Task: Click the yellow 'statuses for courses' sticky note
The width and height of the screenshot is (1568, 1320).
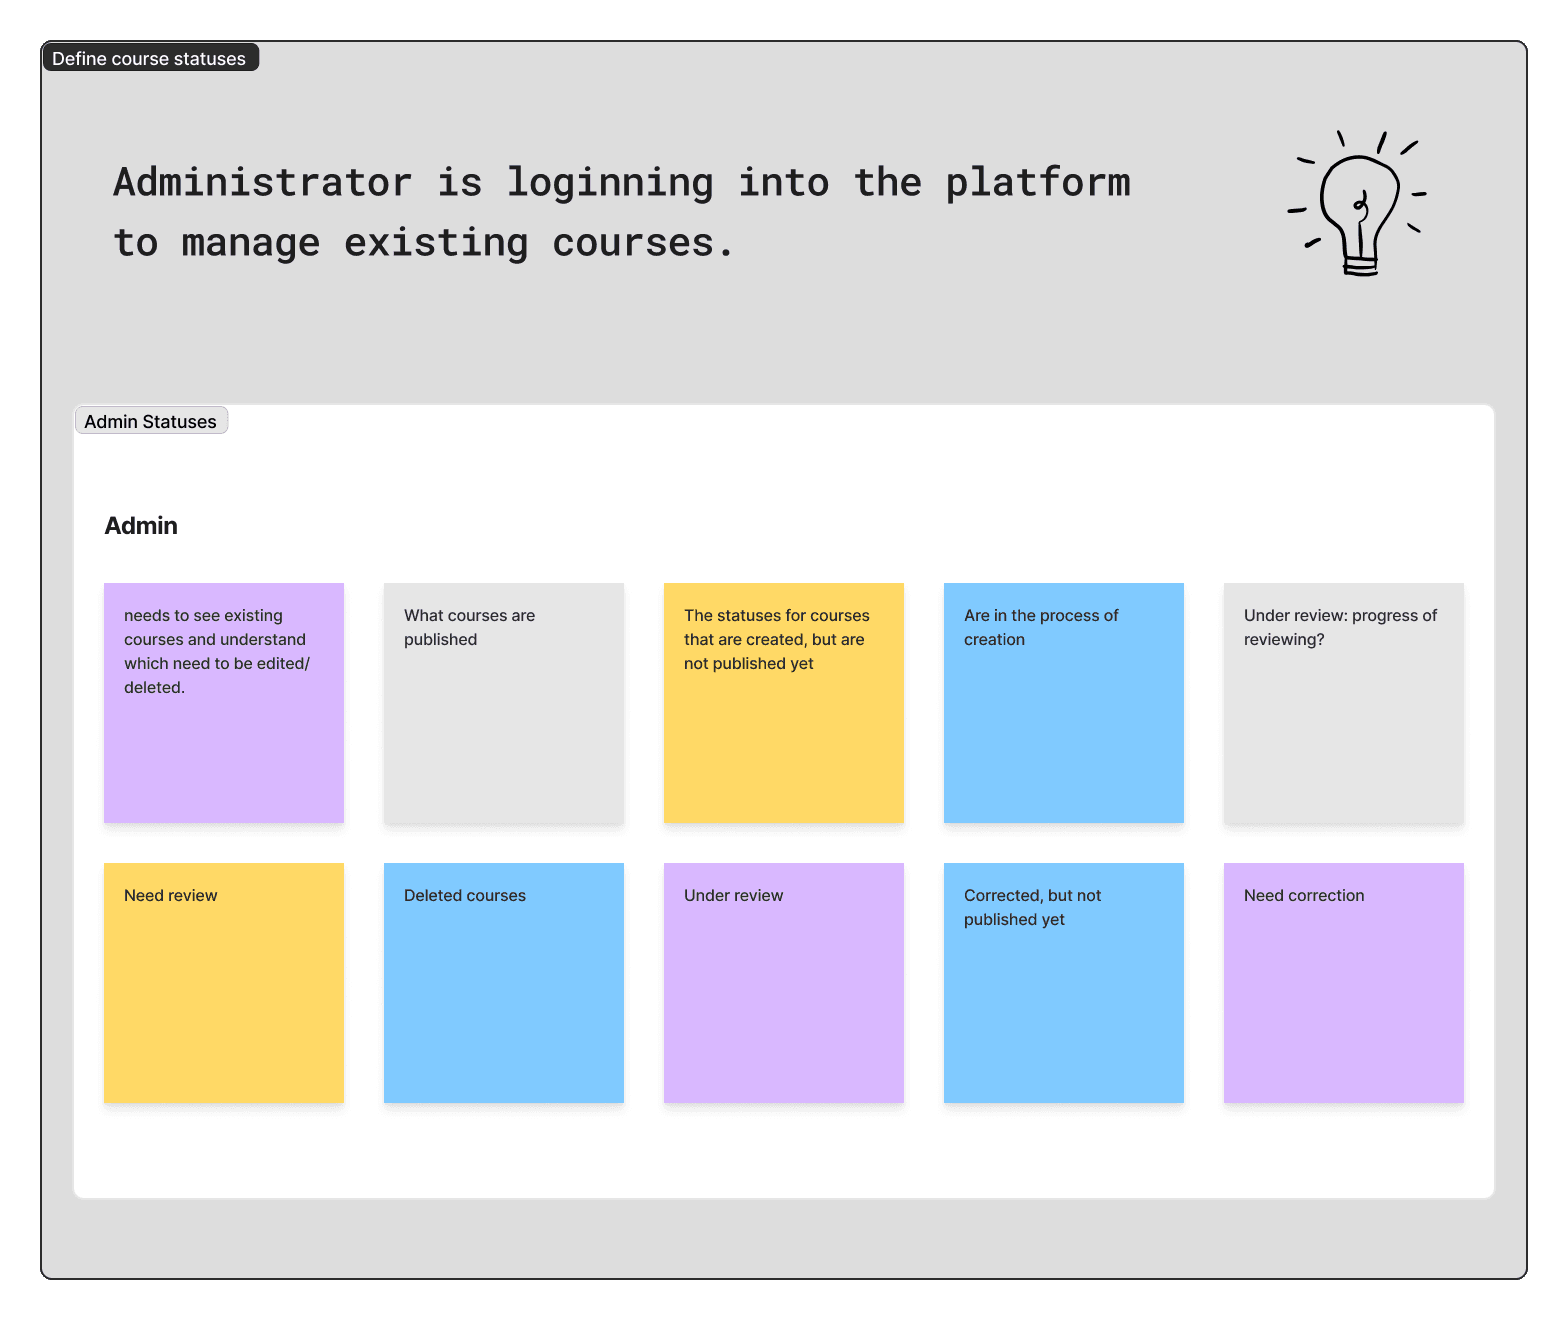Action: (x=784, y=703)
